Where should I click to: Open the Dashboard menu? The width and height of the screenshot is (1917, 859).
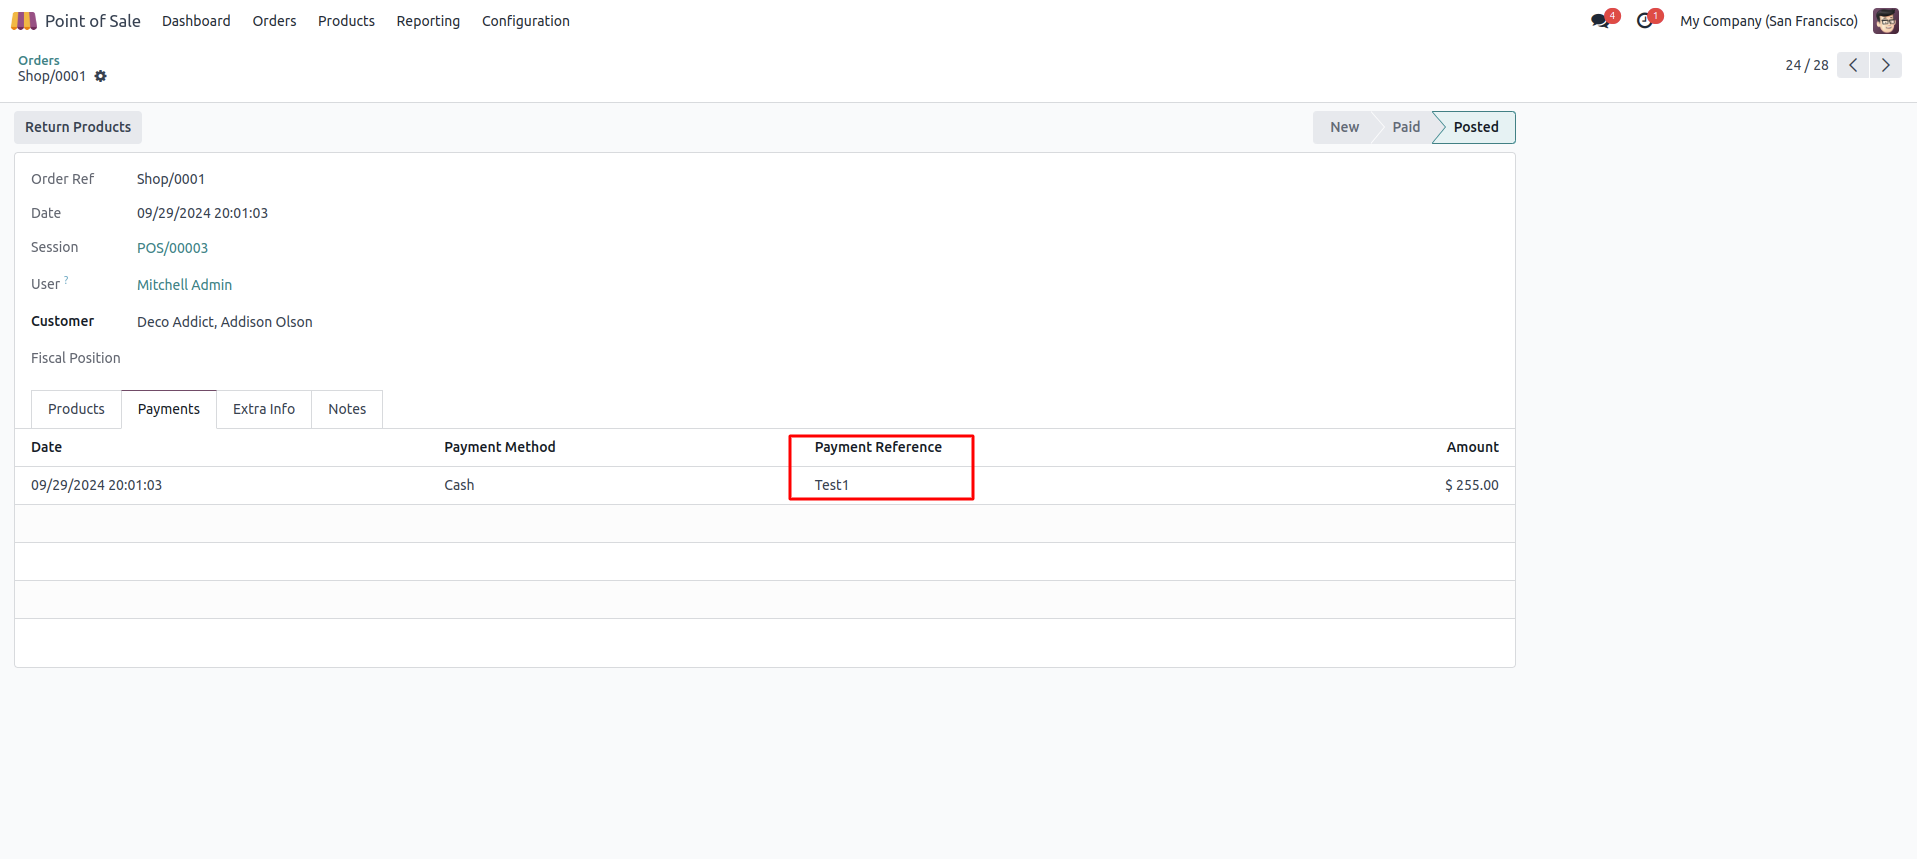[196, 21]
